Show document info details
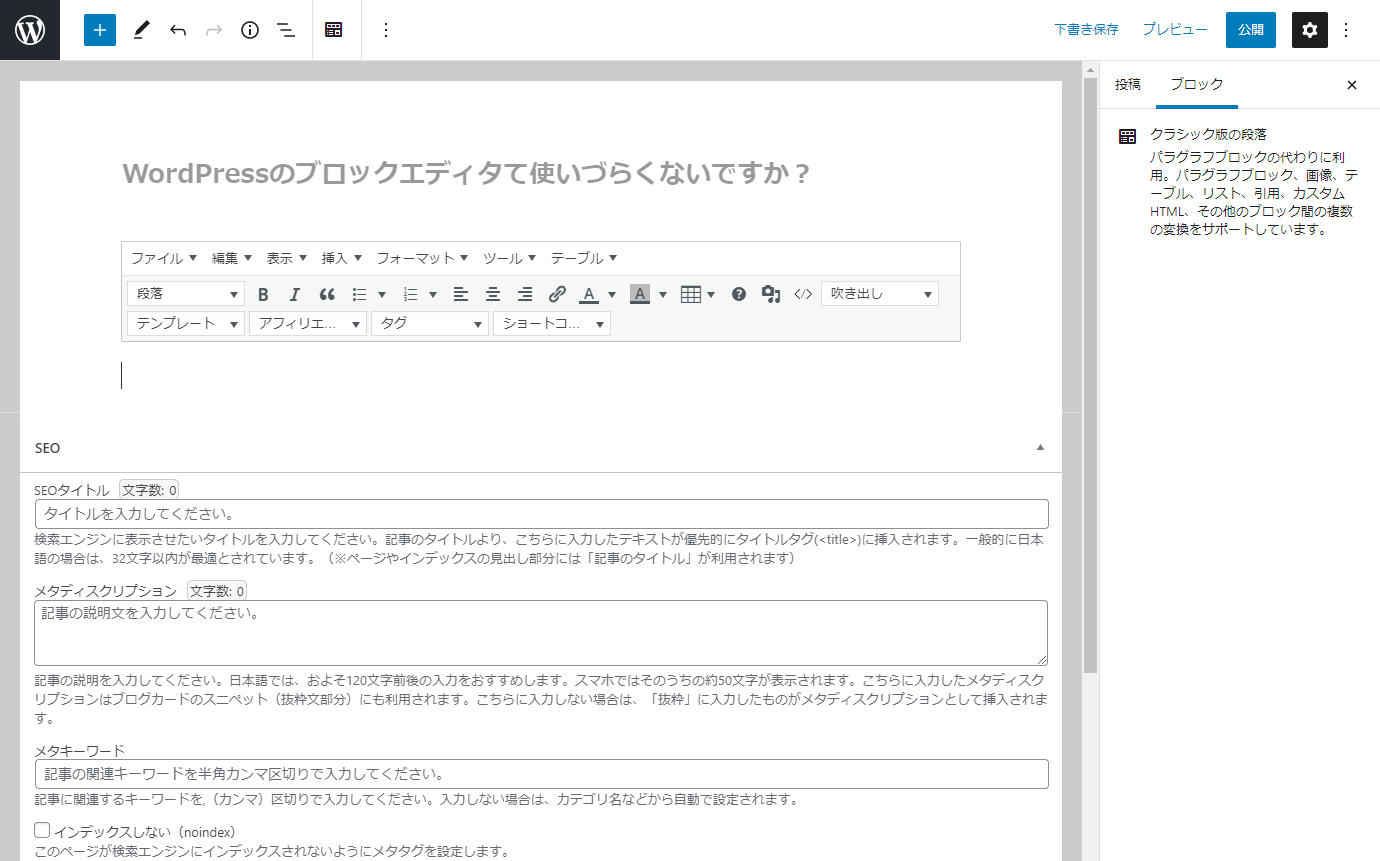The width and height of the screenshot is (1380, 861). [x=250, y=30]
